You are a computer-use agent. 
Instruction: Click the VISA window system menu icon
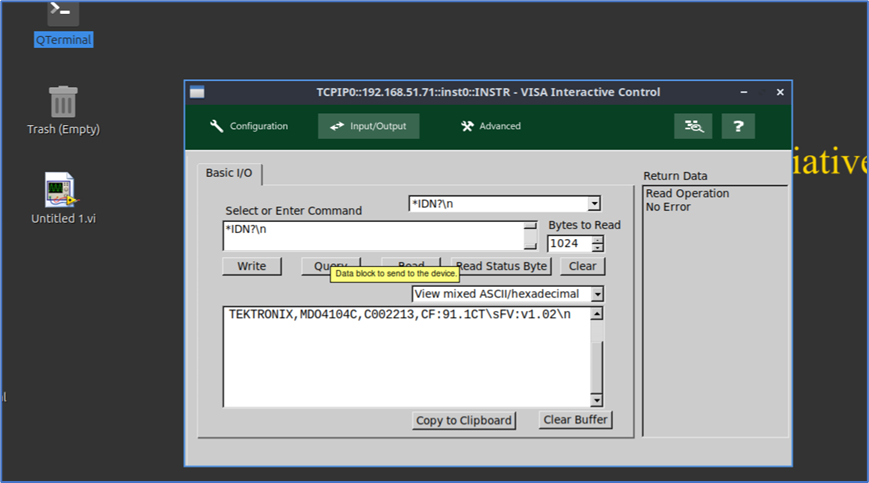pos(197,92)
